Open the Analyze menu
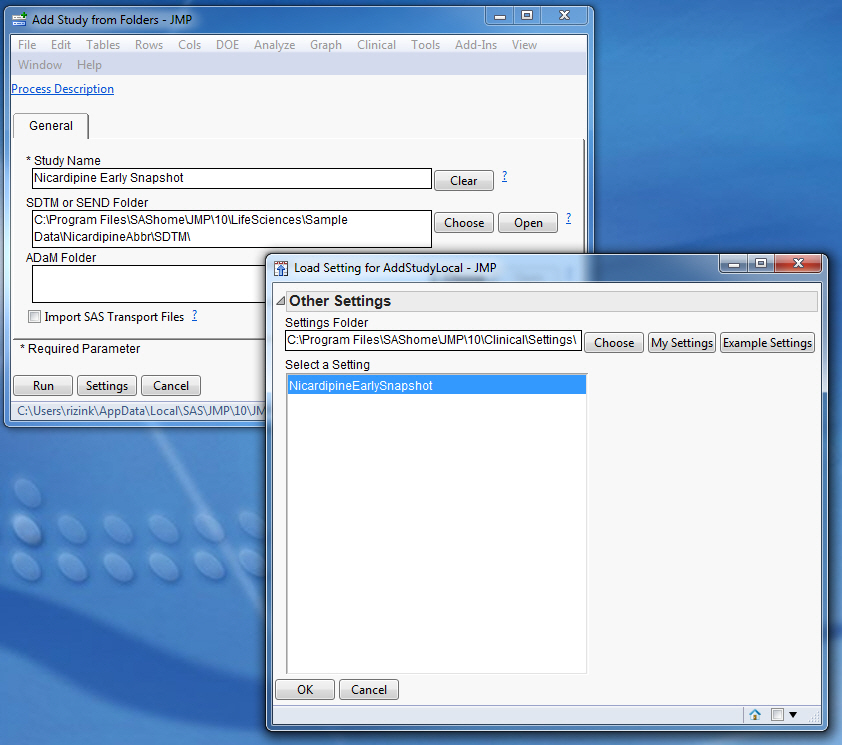The width and height of the screenshot is (842, 745). [x=274, y=45]
